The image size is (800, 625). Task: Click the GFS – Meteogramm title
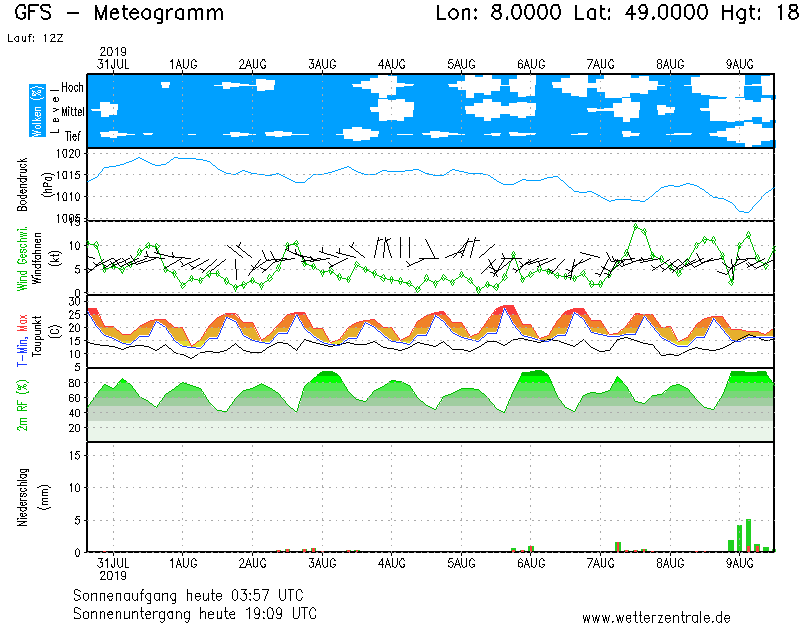click(x=120, y=14)
